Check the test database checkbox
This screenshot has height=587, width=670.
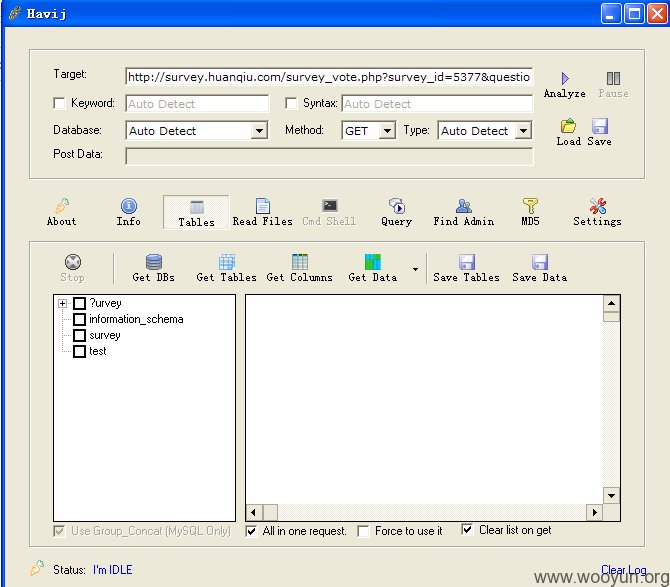pyautogui.click(x=79, y=351)
